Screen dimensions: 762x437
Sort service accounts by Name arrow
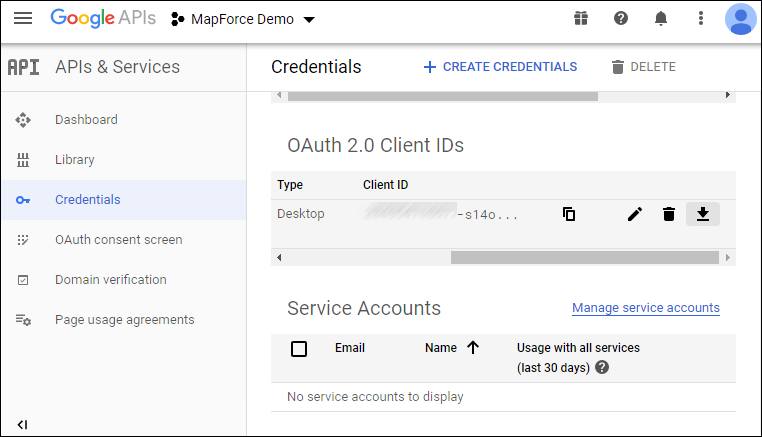click(x=473, y=348)
